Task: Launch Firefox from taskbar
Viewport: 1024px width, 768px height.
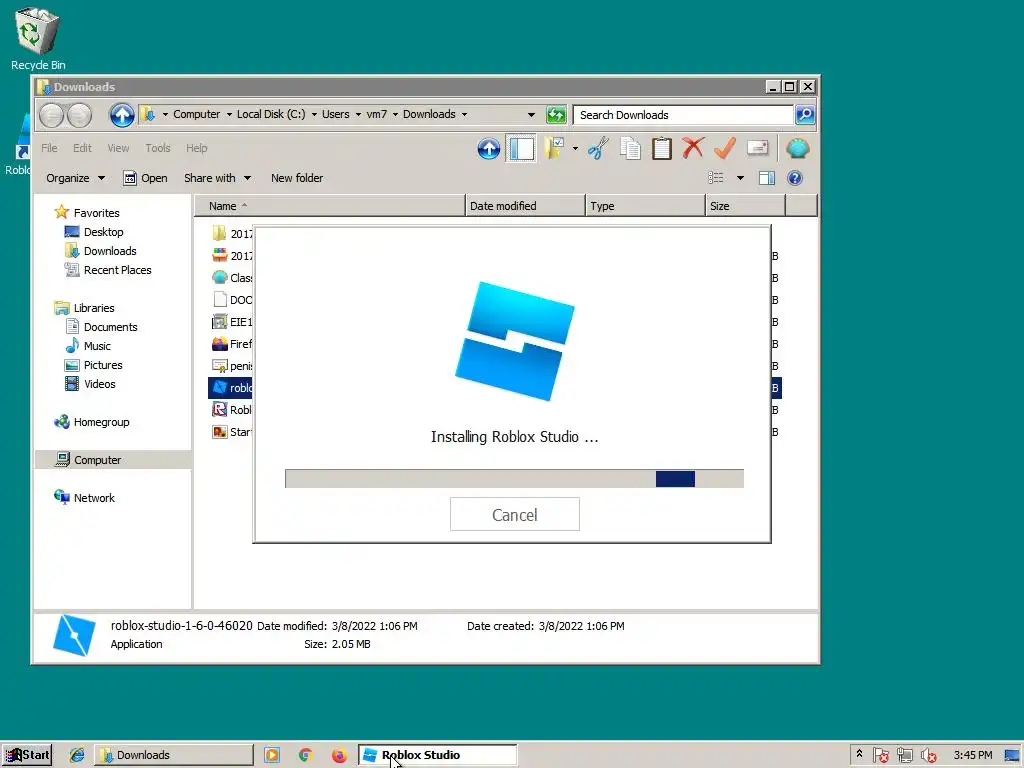Action: point(339,755)
